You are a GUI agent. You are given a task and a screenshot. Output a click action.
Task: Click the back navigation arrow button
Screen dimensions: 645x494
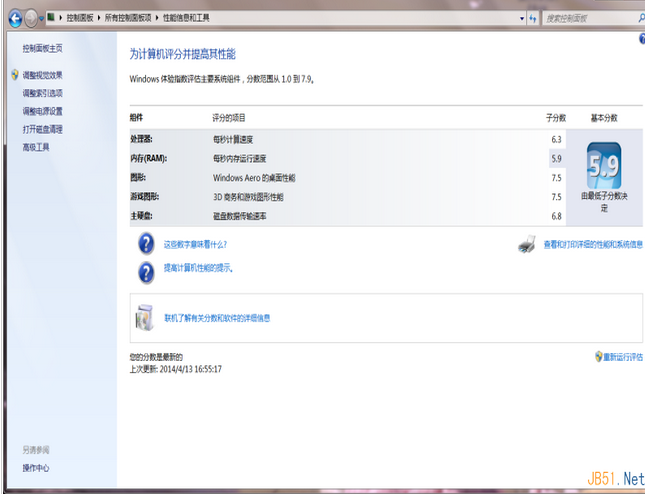coord(14,18)
